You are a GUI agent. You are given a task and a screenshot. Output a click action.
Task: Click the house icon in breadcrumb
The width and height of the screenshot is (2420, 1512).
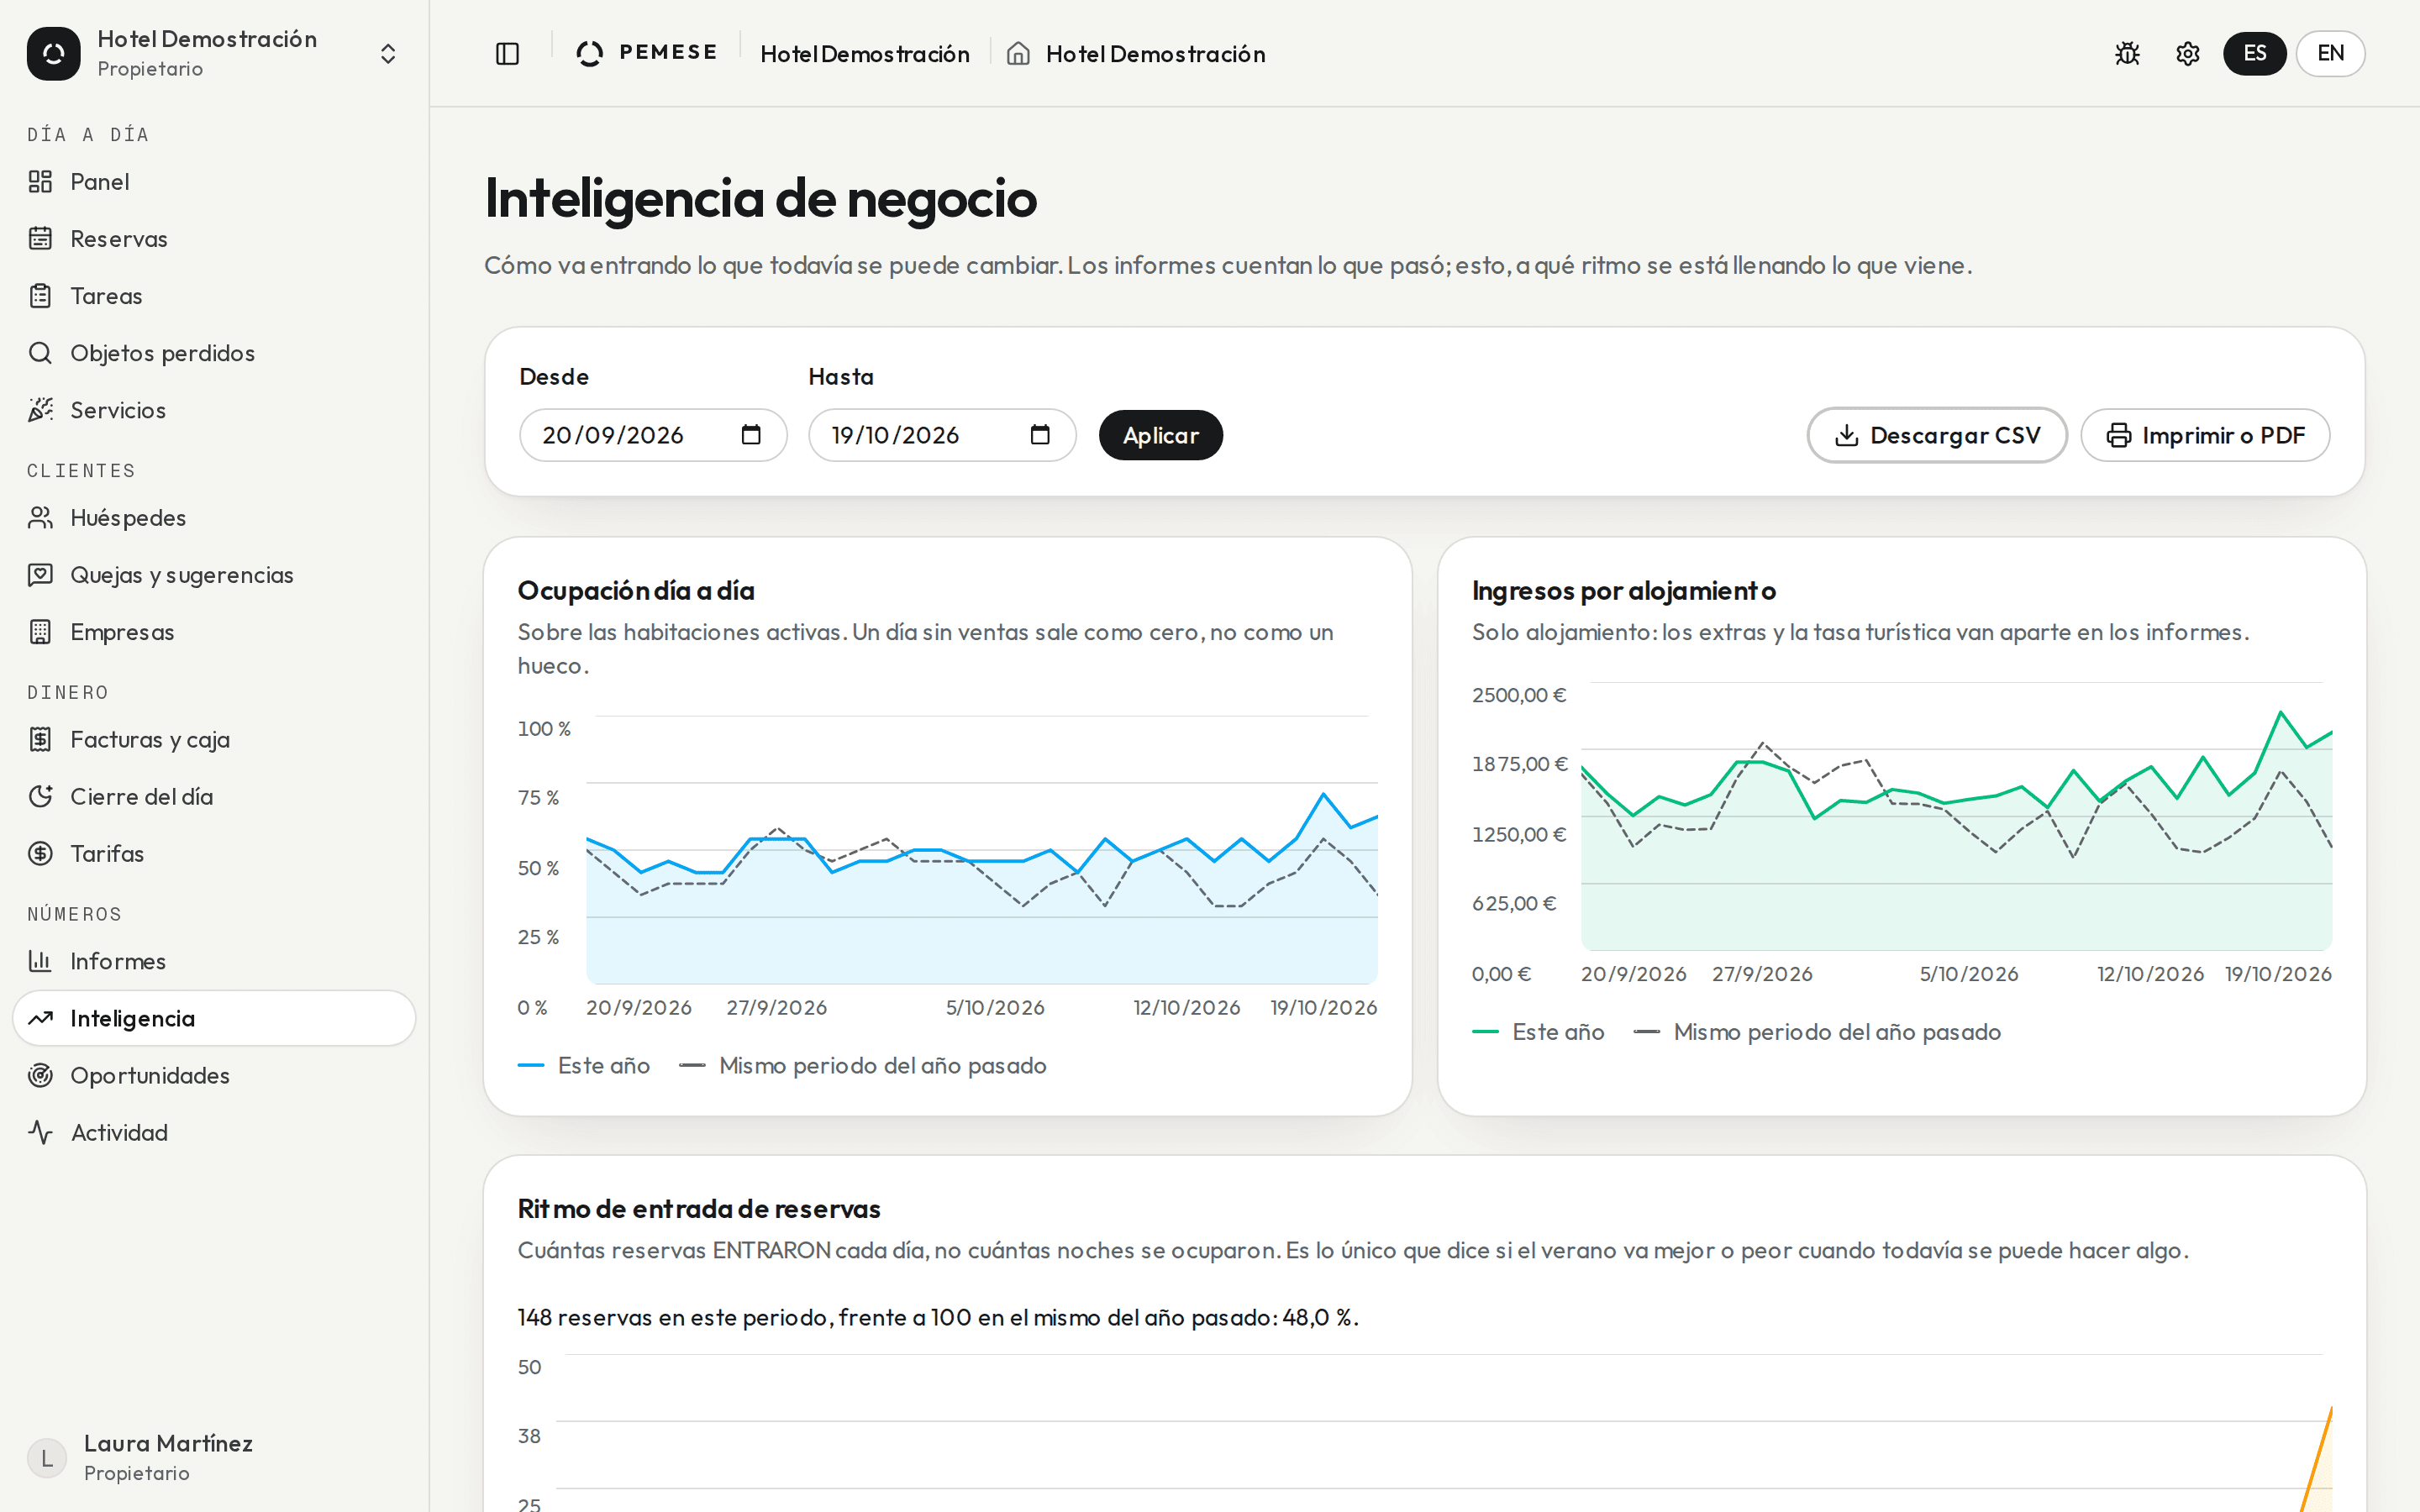point(1018,54)
